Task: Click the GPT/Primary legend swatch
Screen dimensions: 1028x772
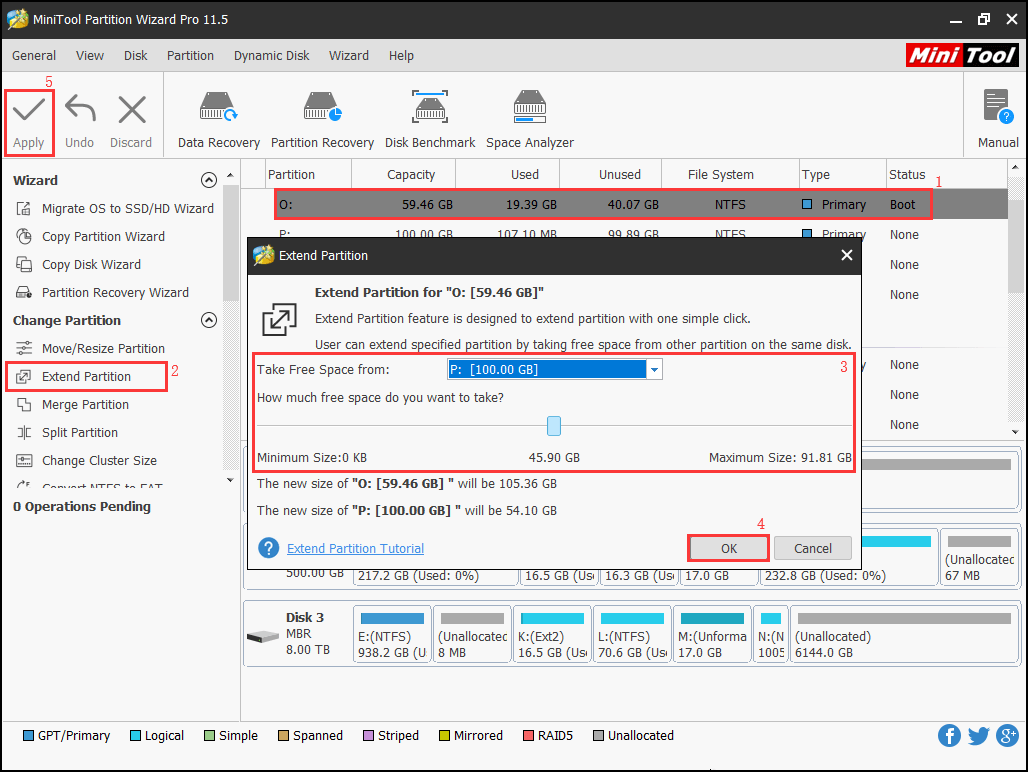Action: (28, 735)
